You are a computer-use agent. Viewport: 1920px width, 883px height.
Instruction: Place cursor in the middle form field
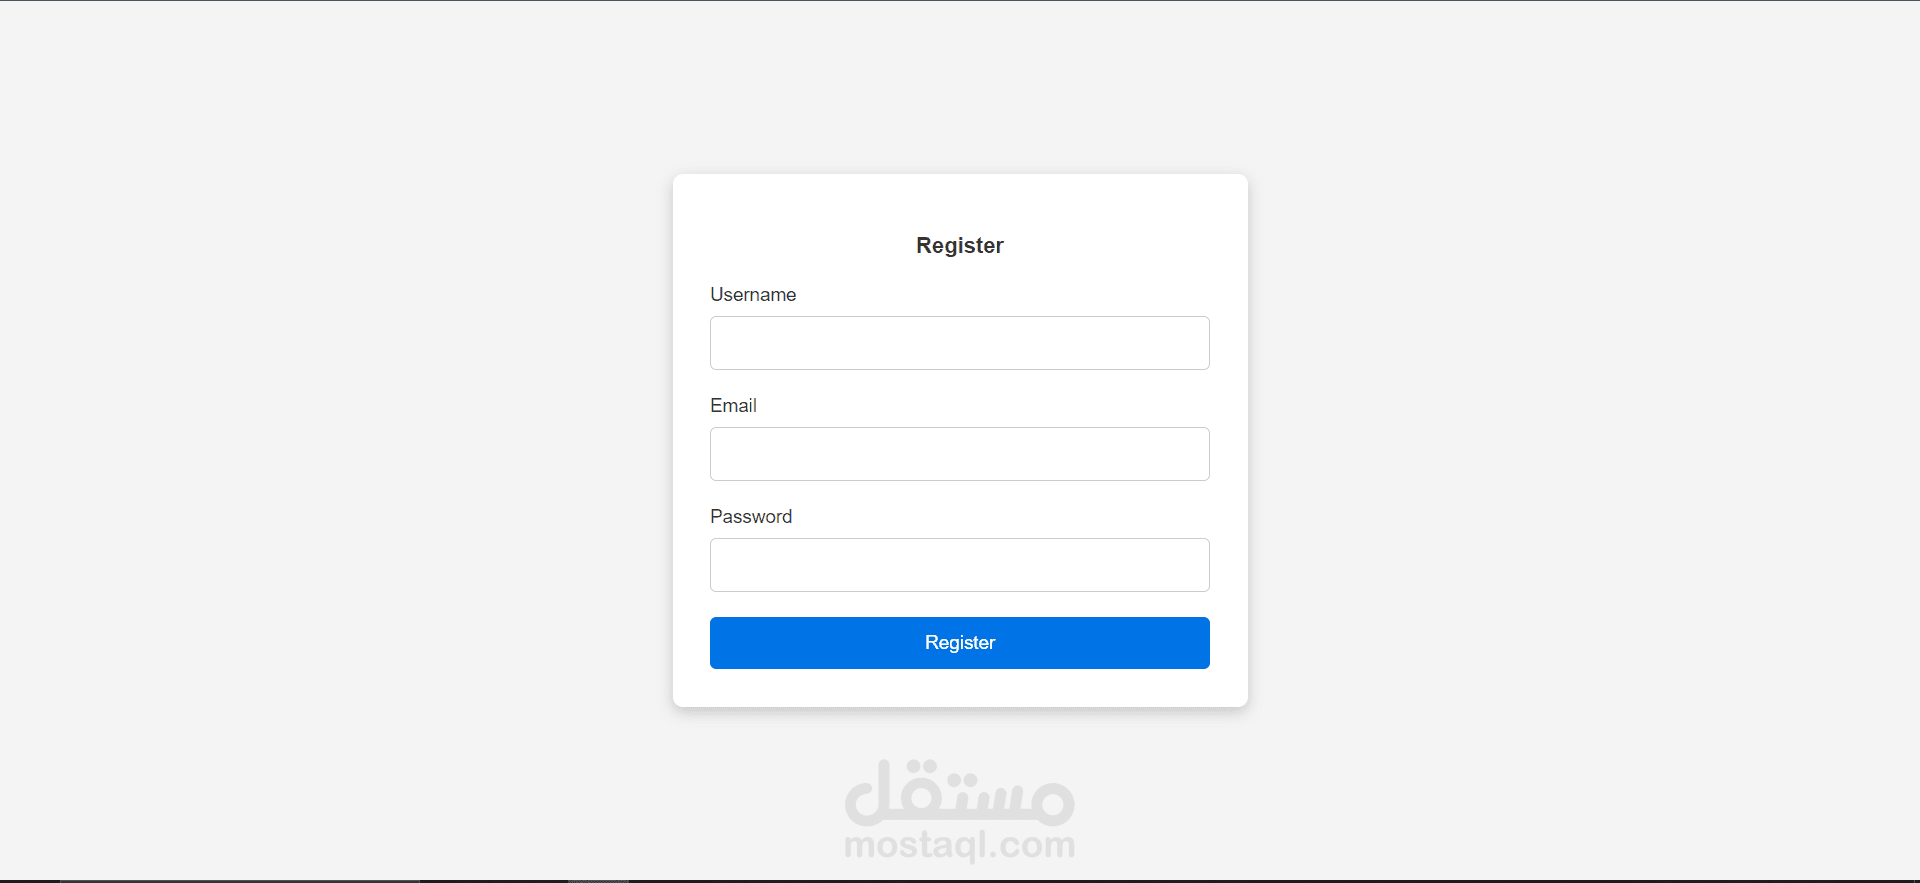pyautogui.click(x=960, y=454)
